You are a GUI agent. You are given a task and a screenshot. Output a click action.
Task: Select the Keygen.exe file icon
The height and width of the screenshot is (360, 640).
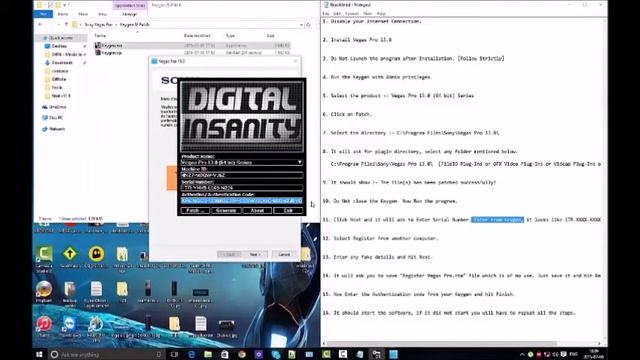click(98, 45)
